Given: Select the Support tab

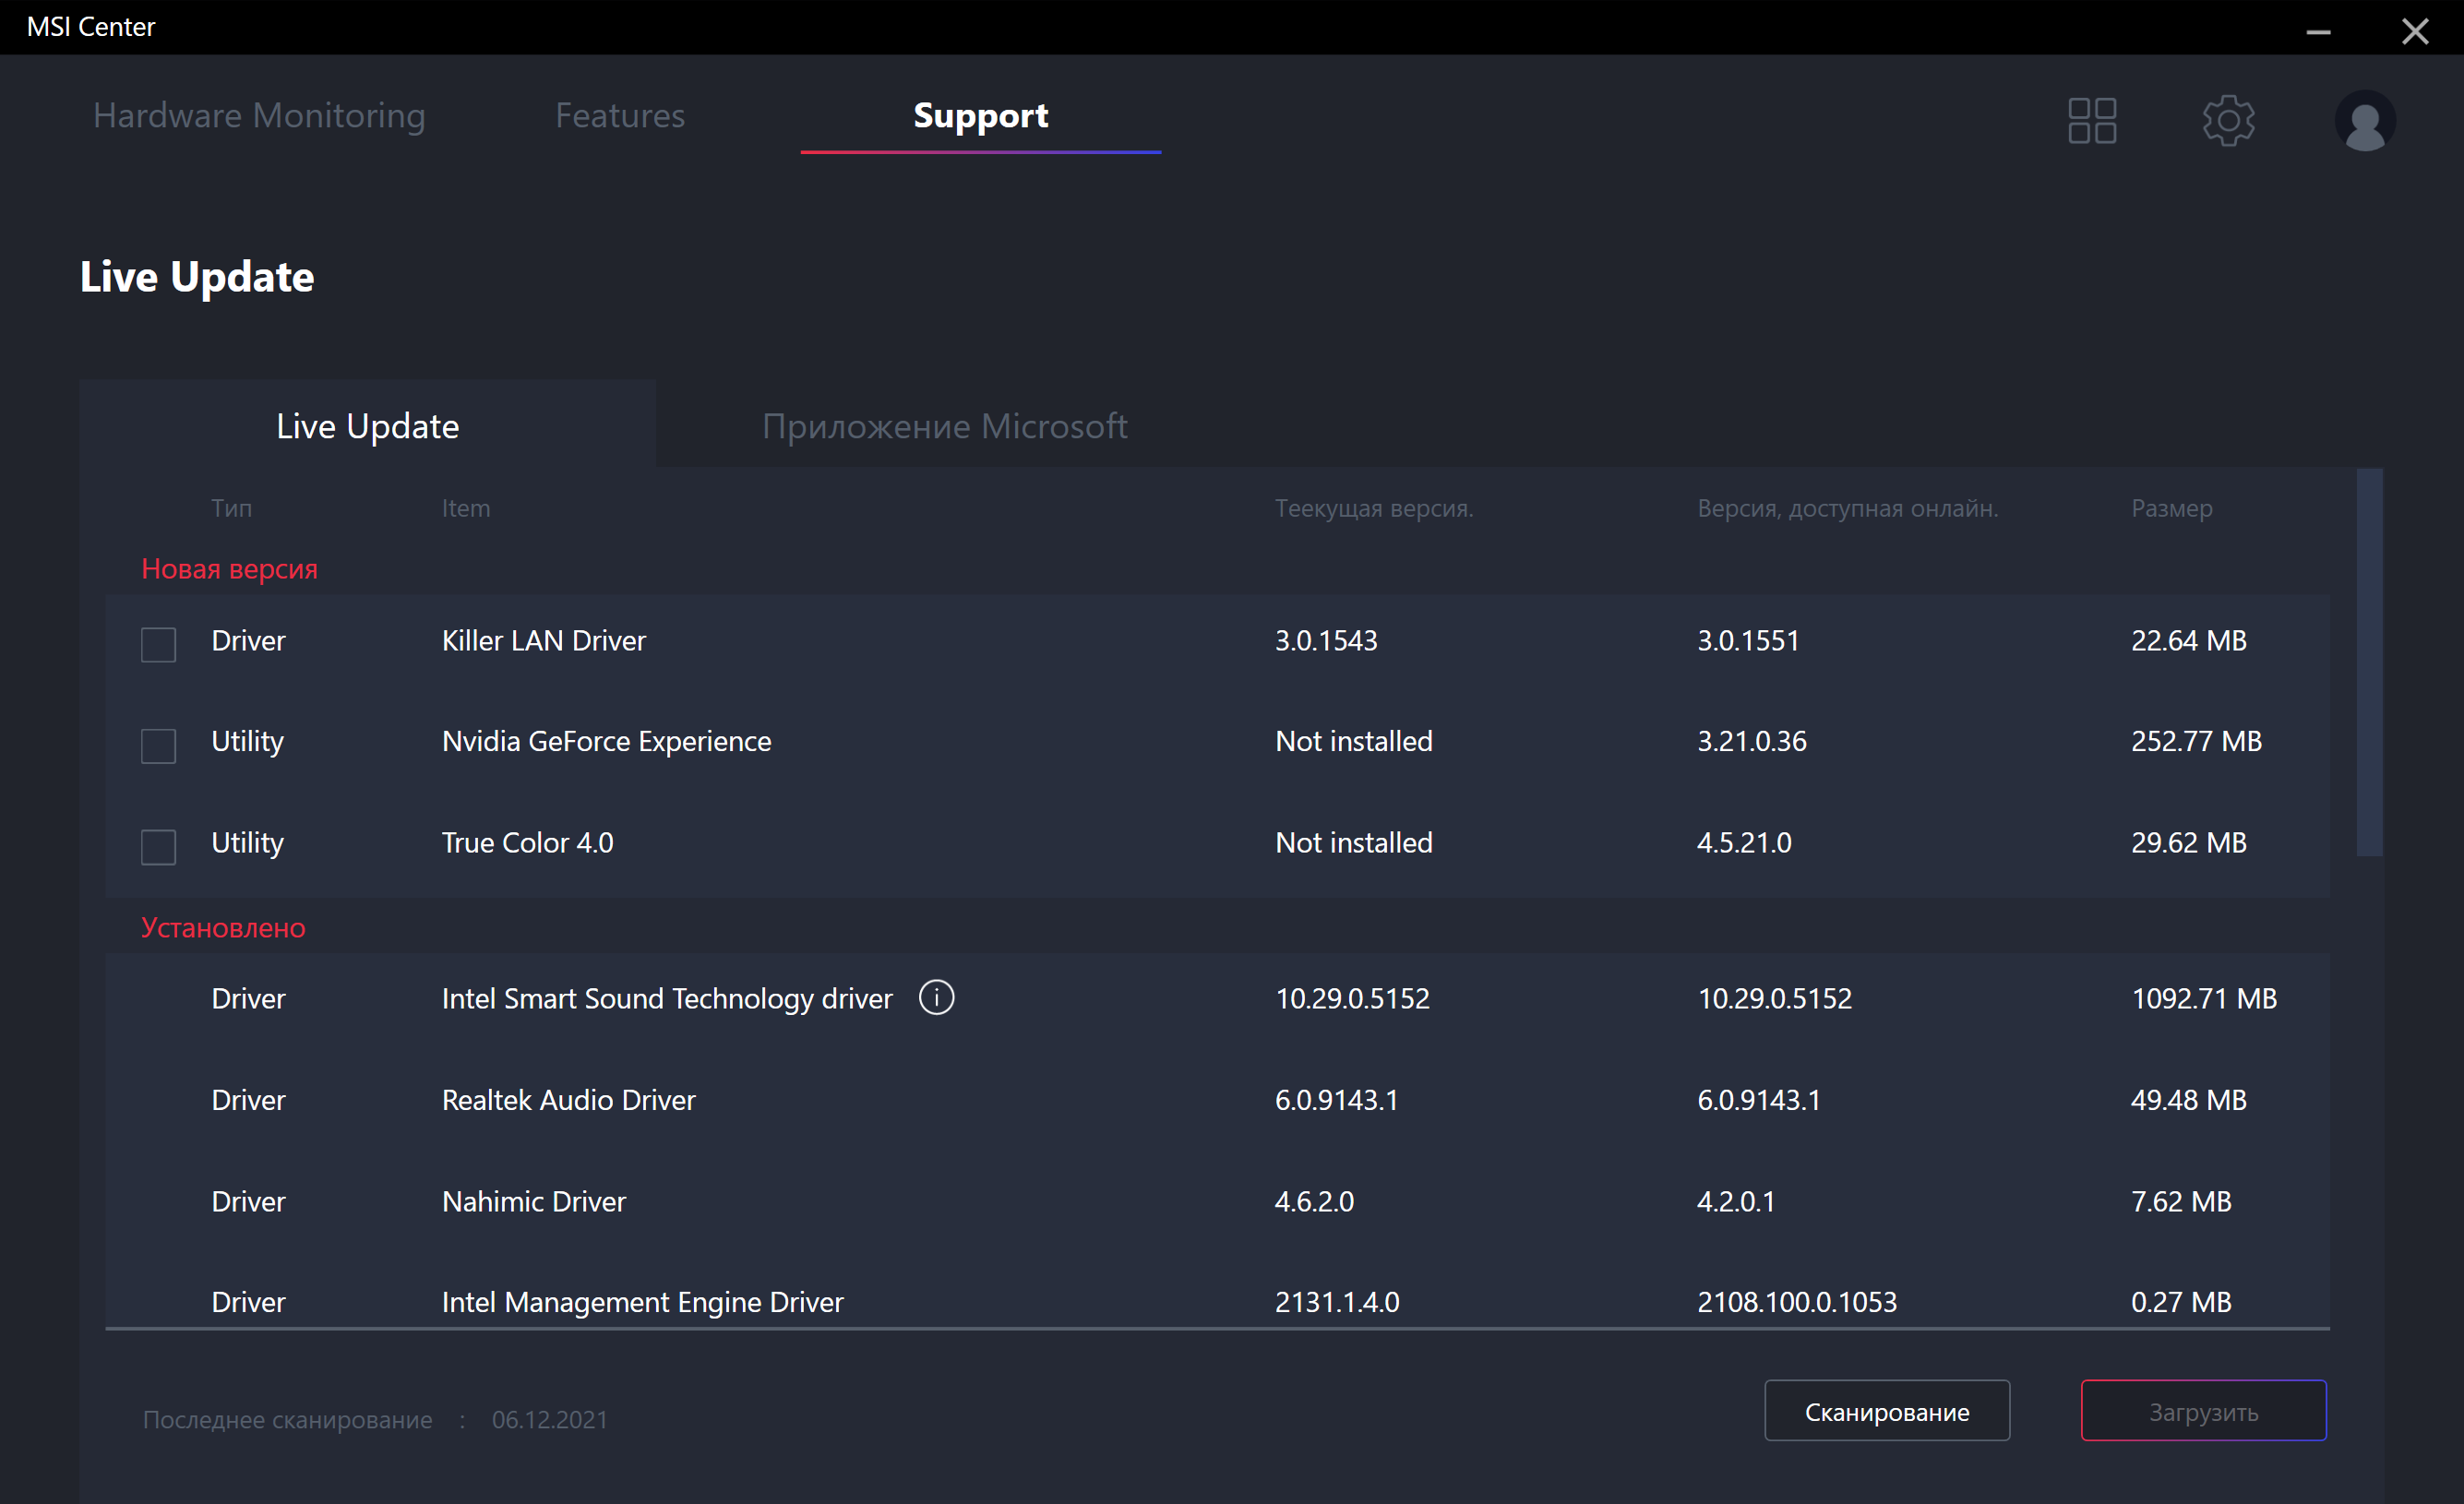Looking at the screenshot, I should pyautogui.click(x=980, y=116).
